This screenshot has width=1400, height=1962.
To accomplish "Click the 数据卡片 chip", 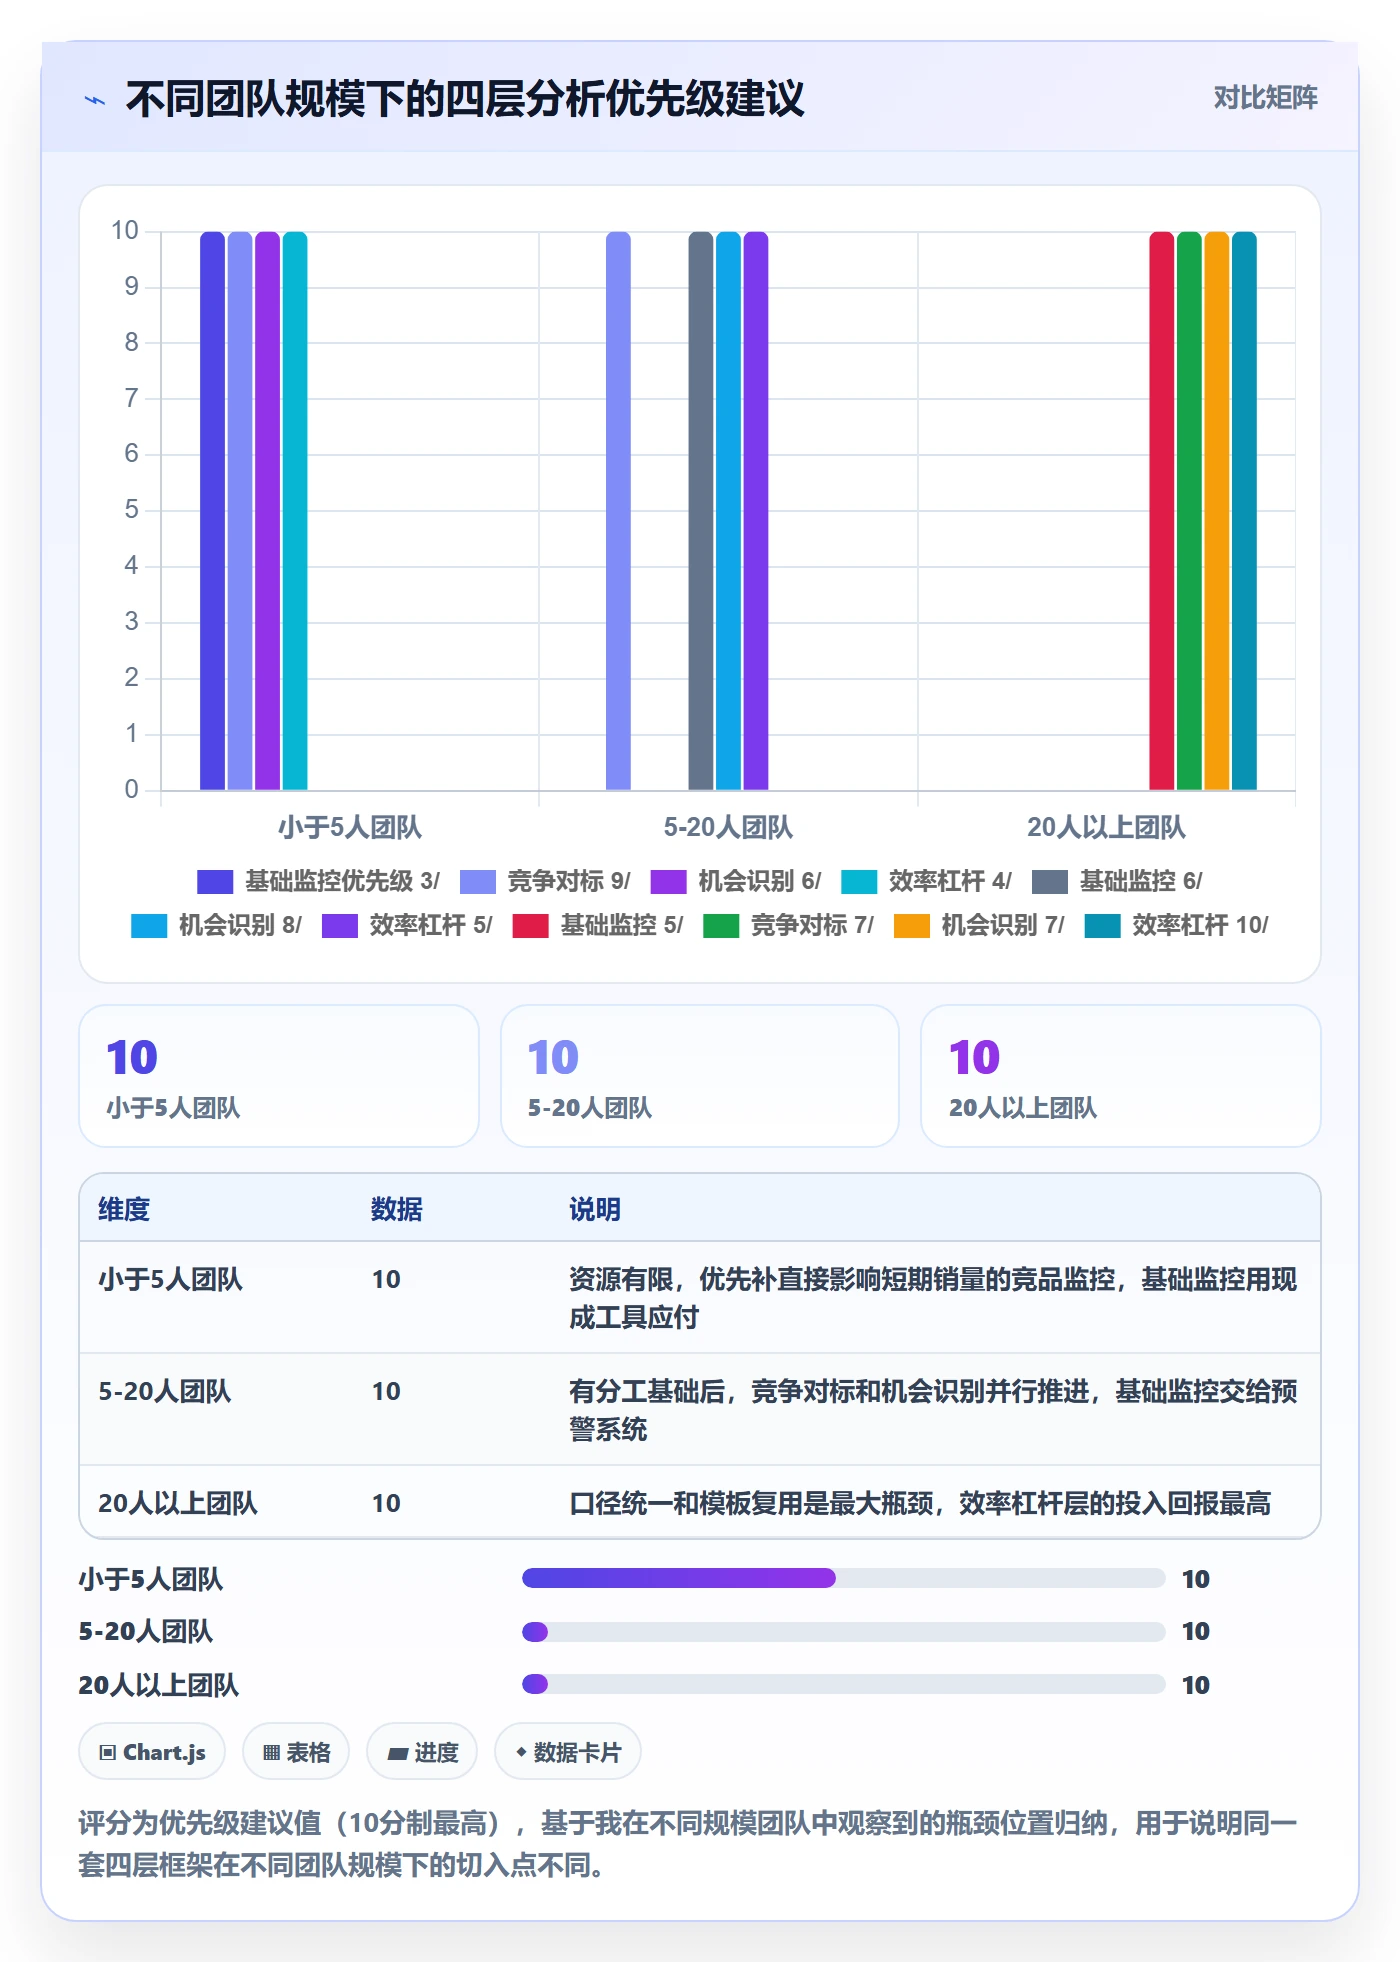I will 568,1752.
